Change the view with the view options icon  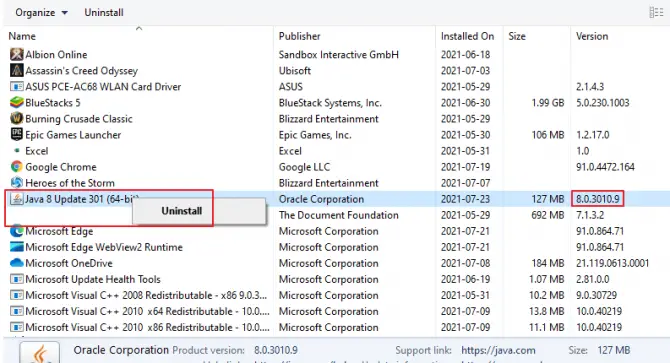[656, 12]
